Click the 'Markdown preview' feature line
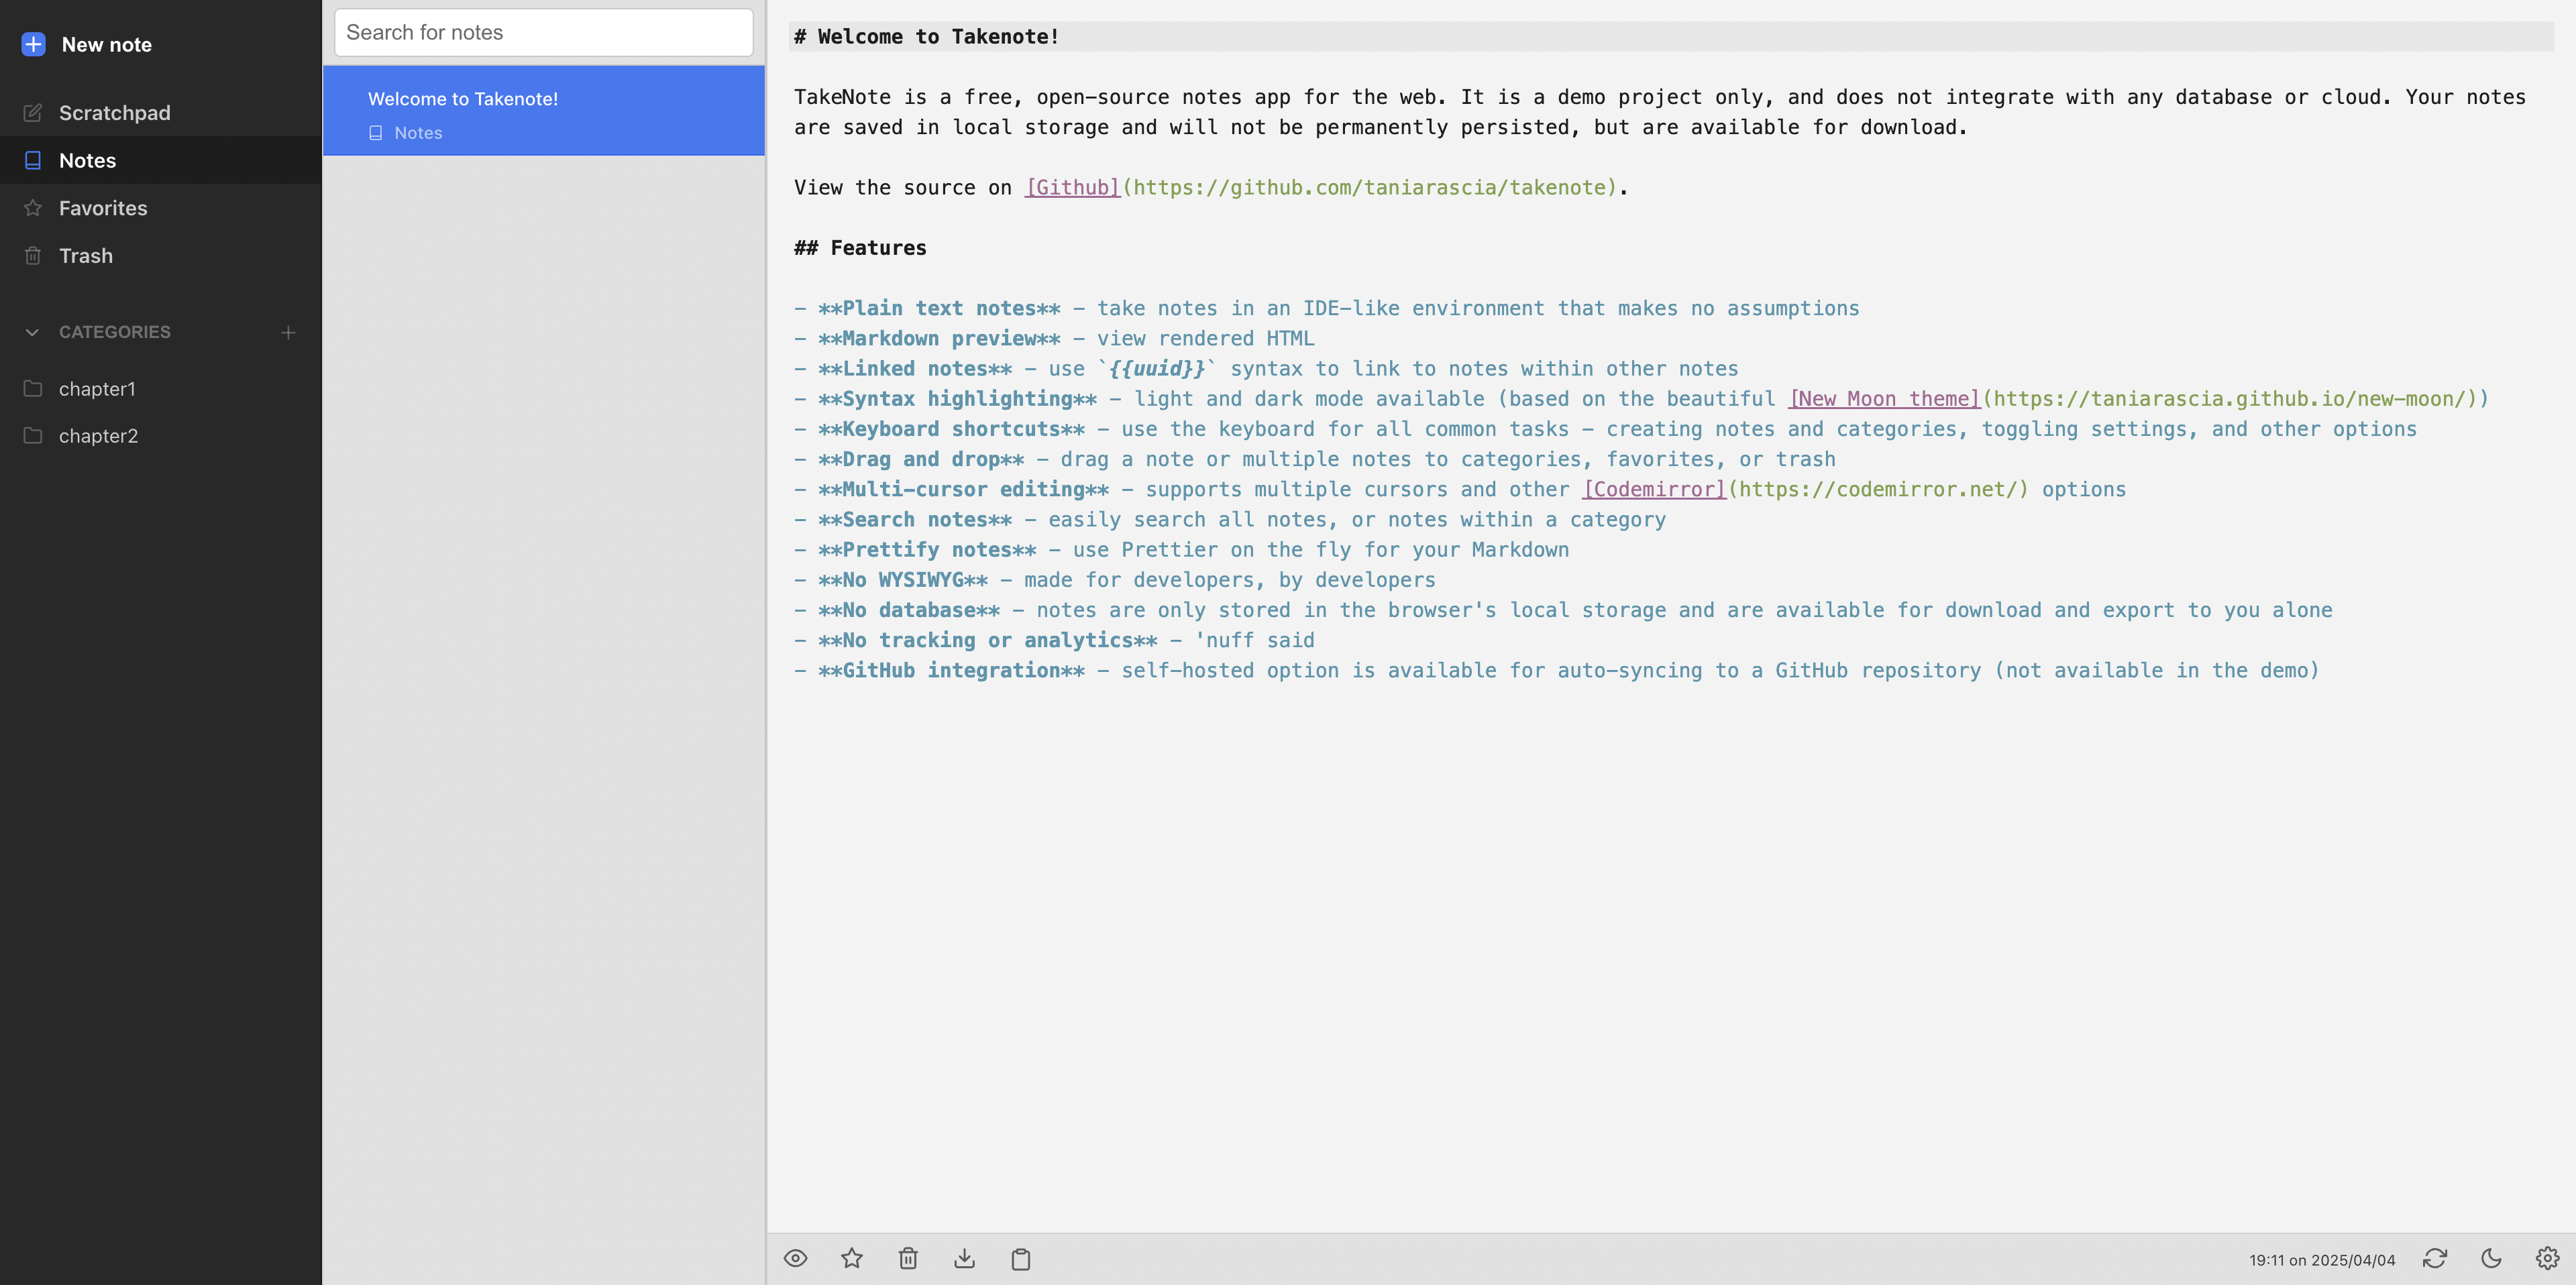2576x1285 pixels. click(x=1054, y=338)
